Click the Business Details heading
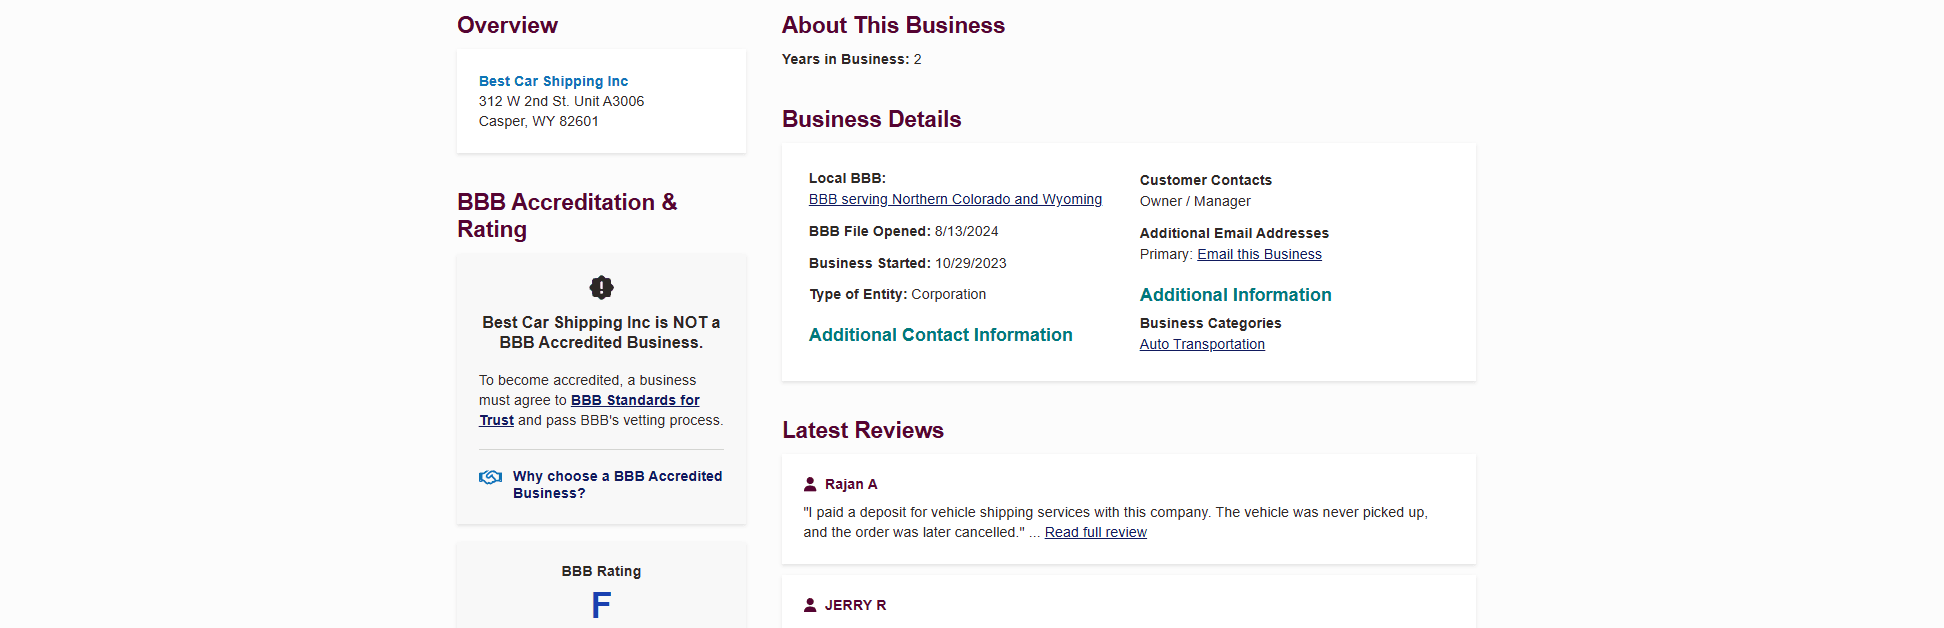 click(x=871, y=119)
